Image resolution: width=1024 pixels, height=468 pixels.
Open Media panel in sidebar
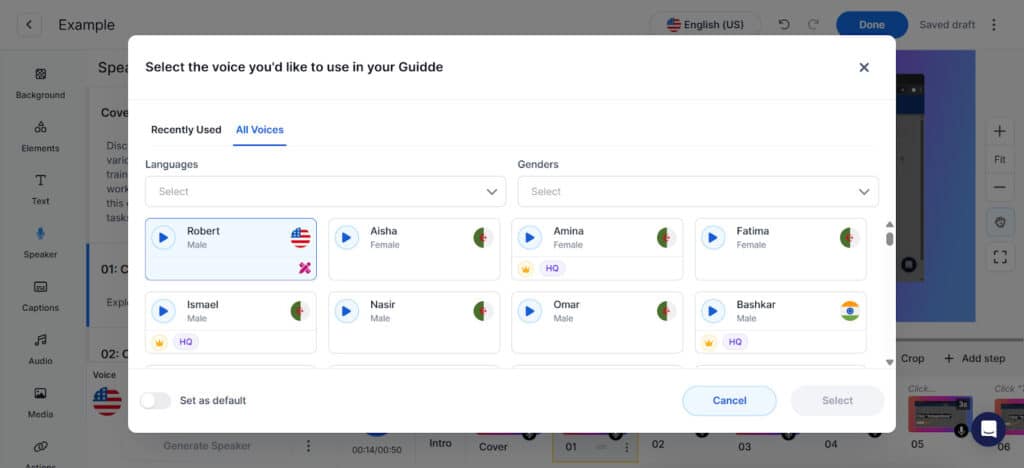pos(40,403)
